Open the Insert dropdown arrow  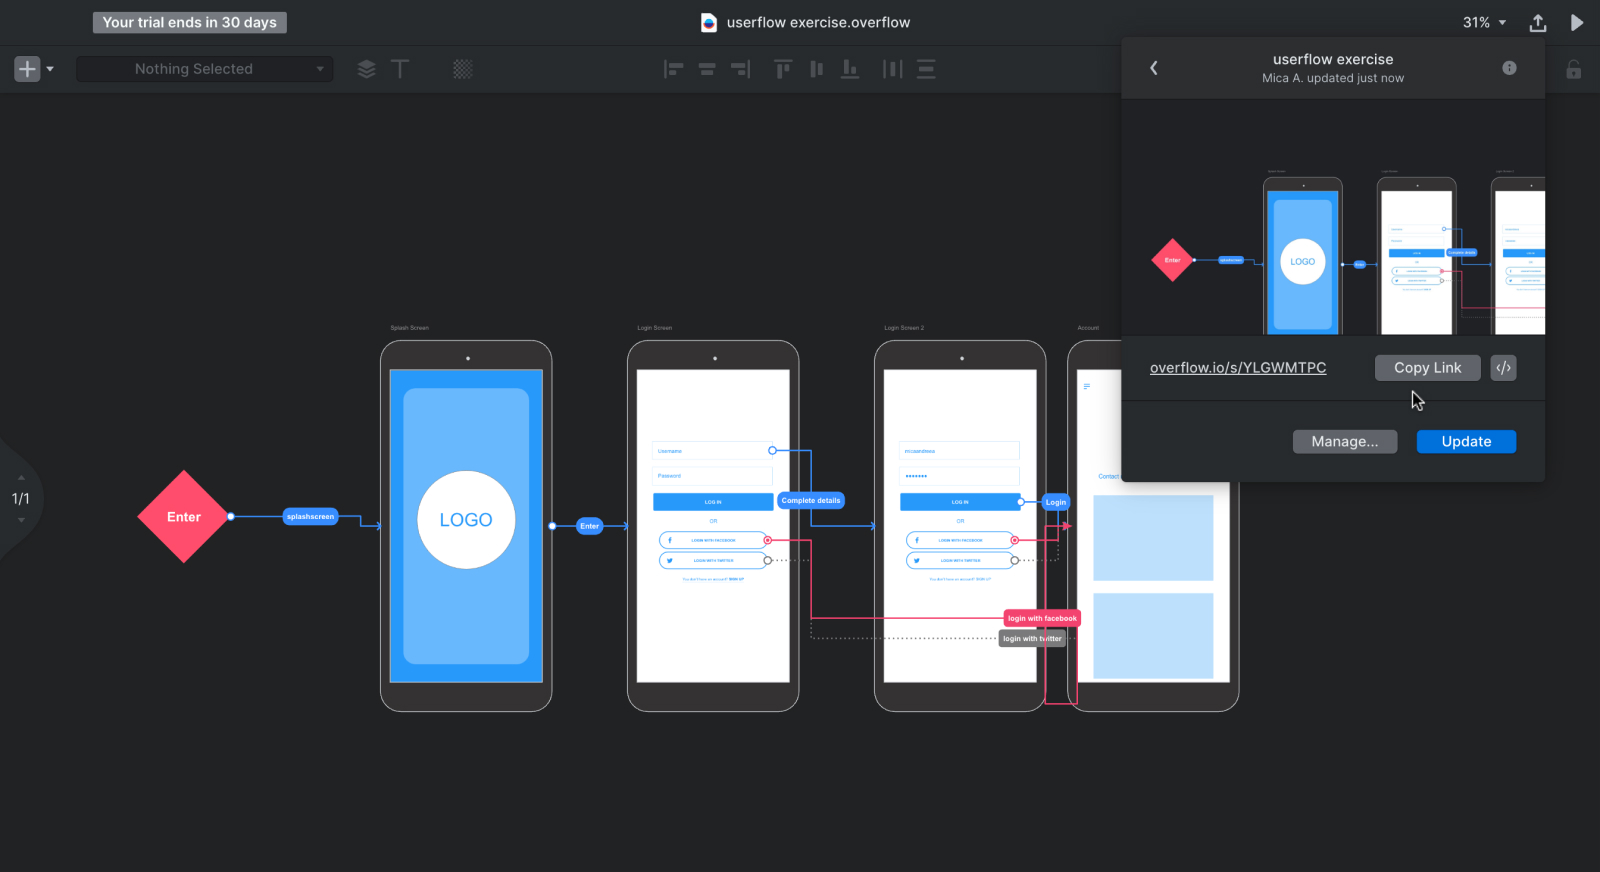coord(50,70)
